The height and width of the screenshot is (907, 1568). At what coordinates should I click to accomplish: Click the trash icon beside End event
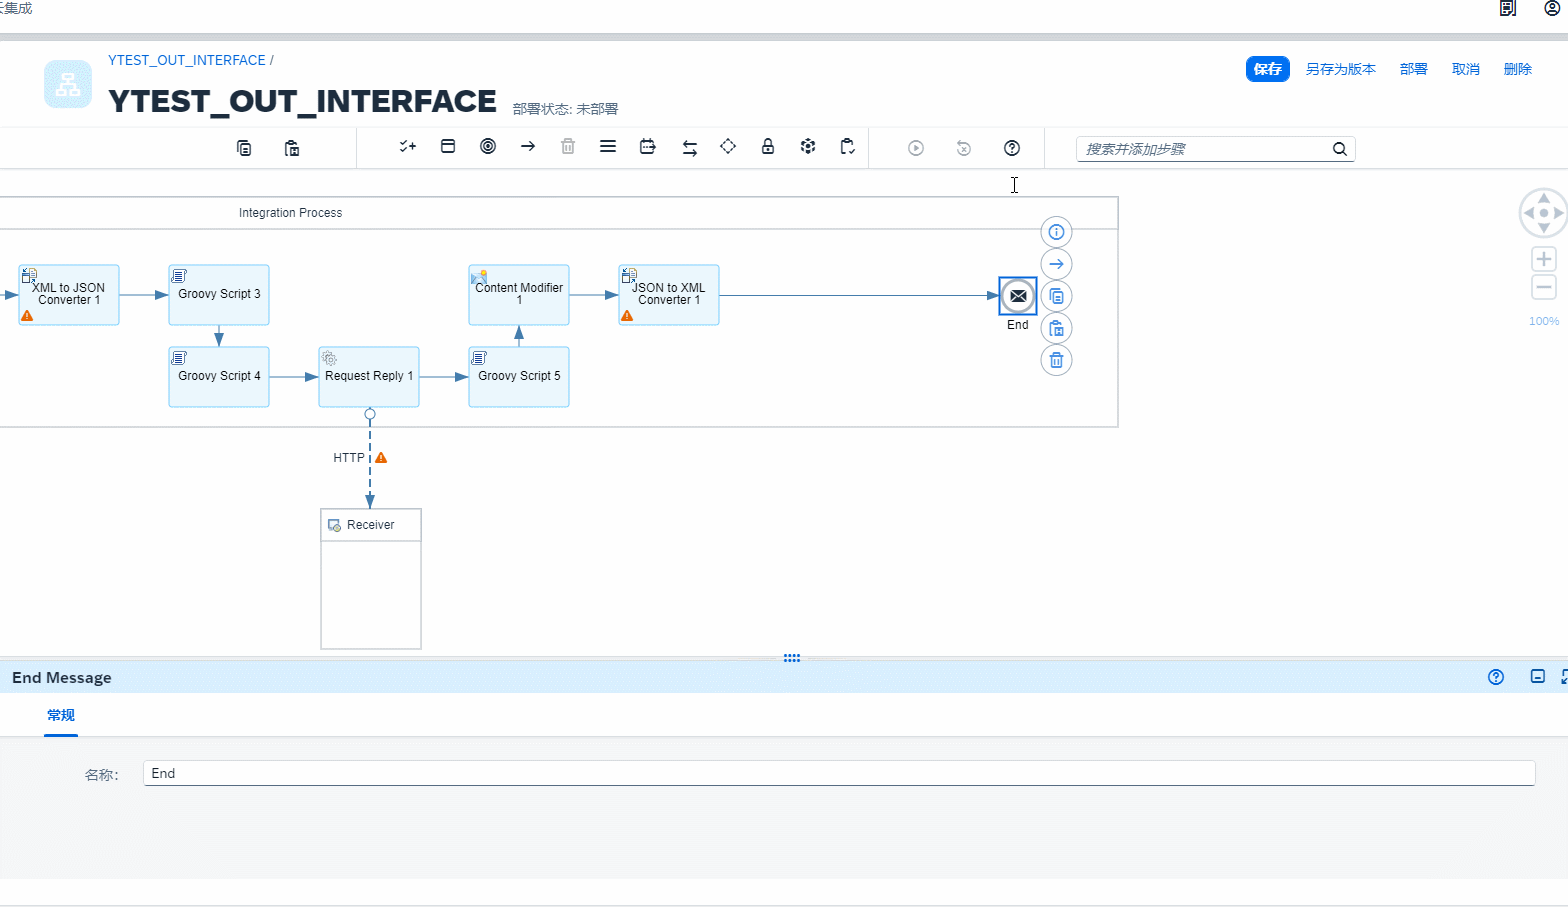[1056, 360]
